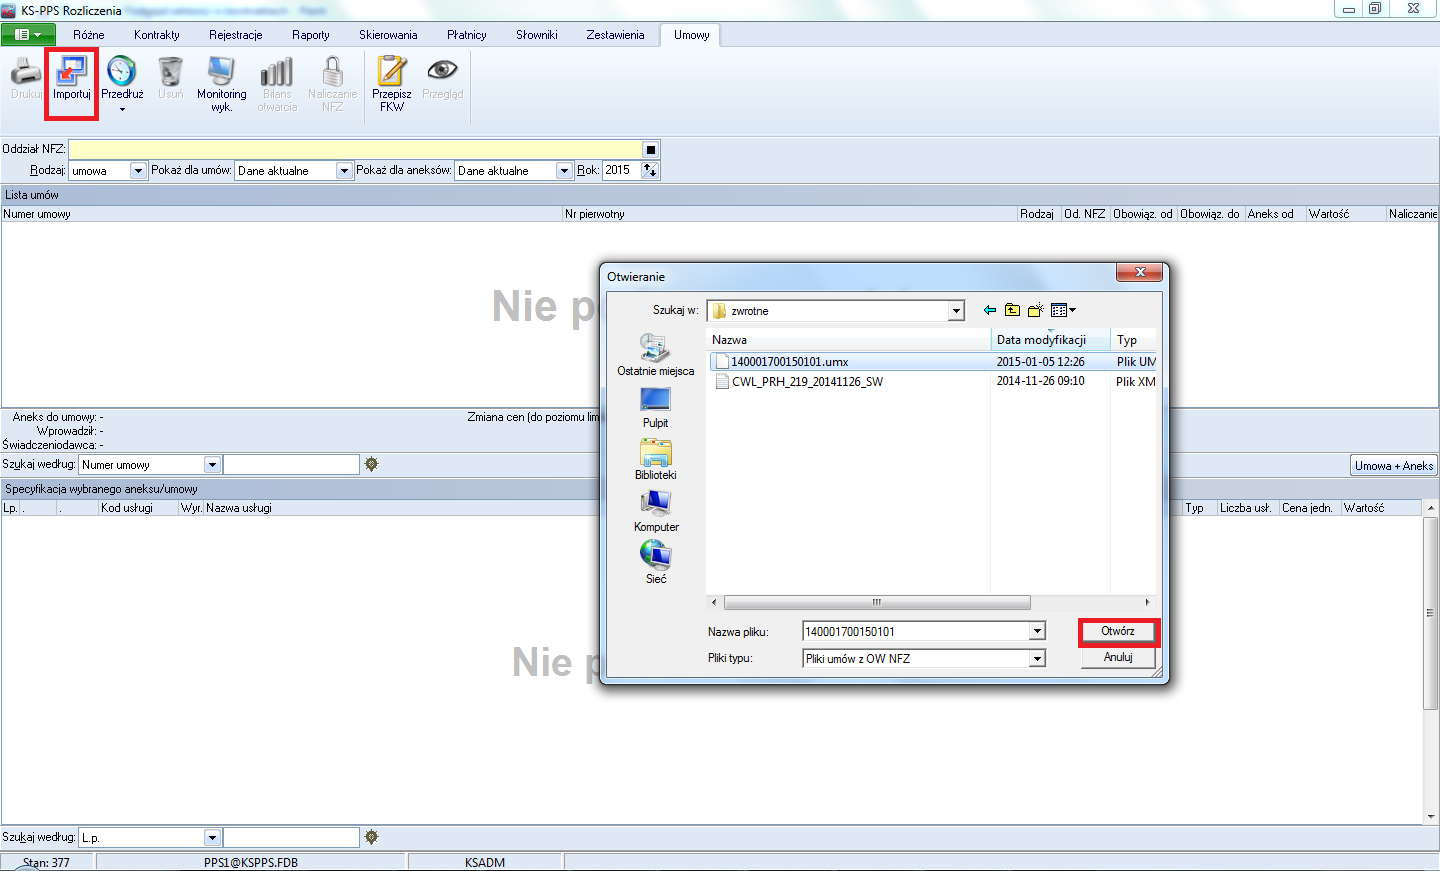Select file 140001700150101.umx
This screenshot has height=871, width=1440.
pyautogui.click(x=789, y=362)
